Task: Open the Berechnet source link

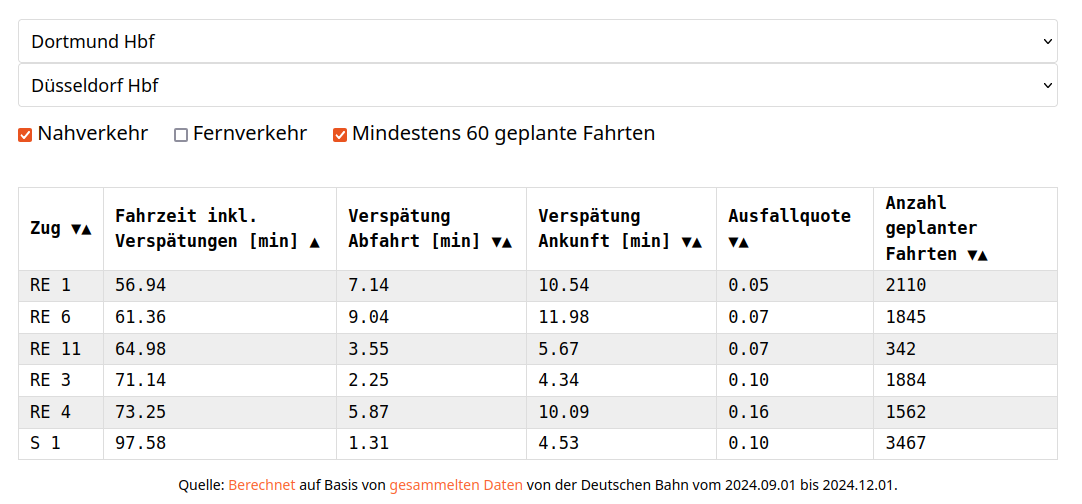Action: point(262,485)
